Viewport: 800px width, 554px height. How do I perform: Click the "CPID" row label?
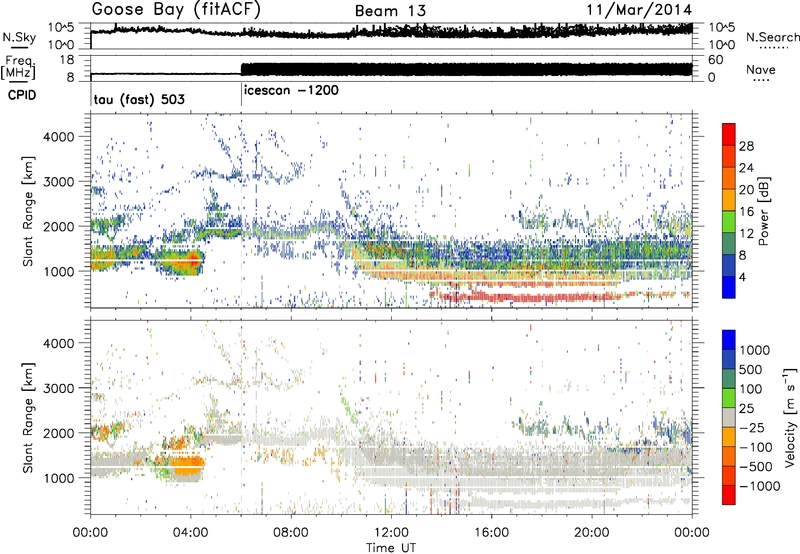tap(22, 95)
